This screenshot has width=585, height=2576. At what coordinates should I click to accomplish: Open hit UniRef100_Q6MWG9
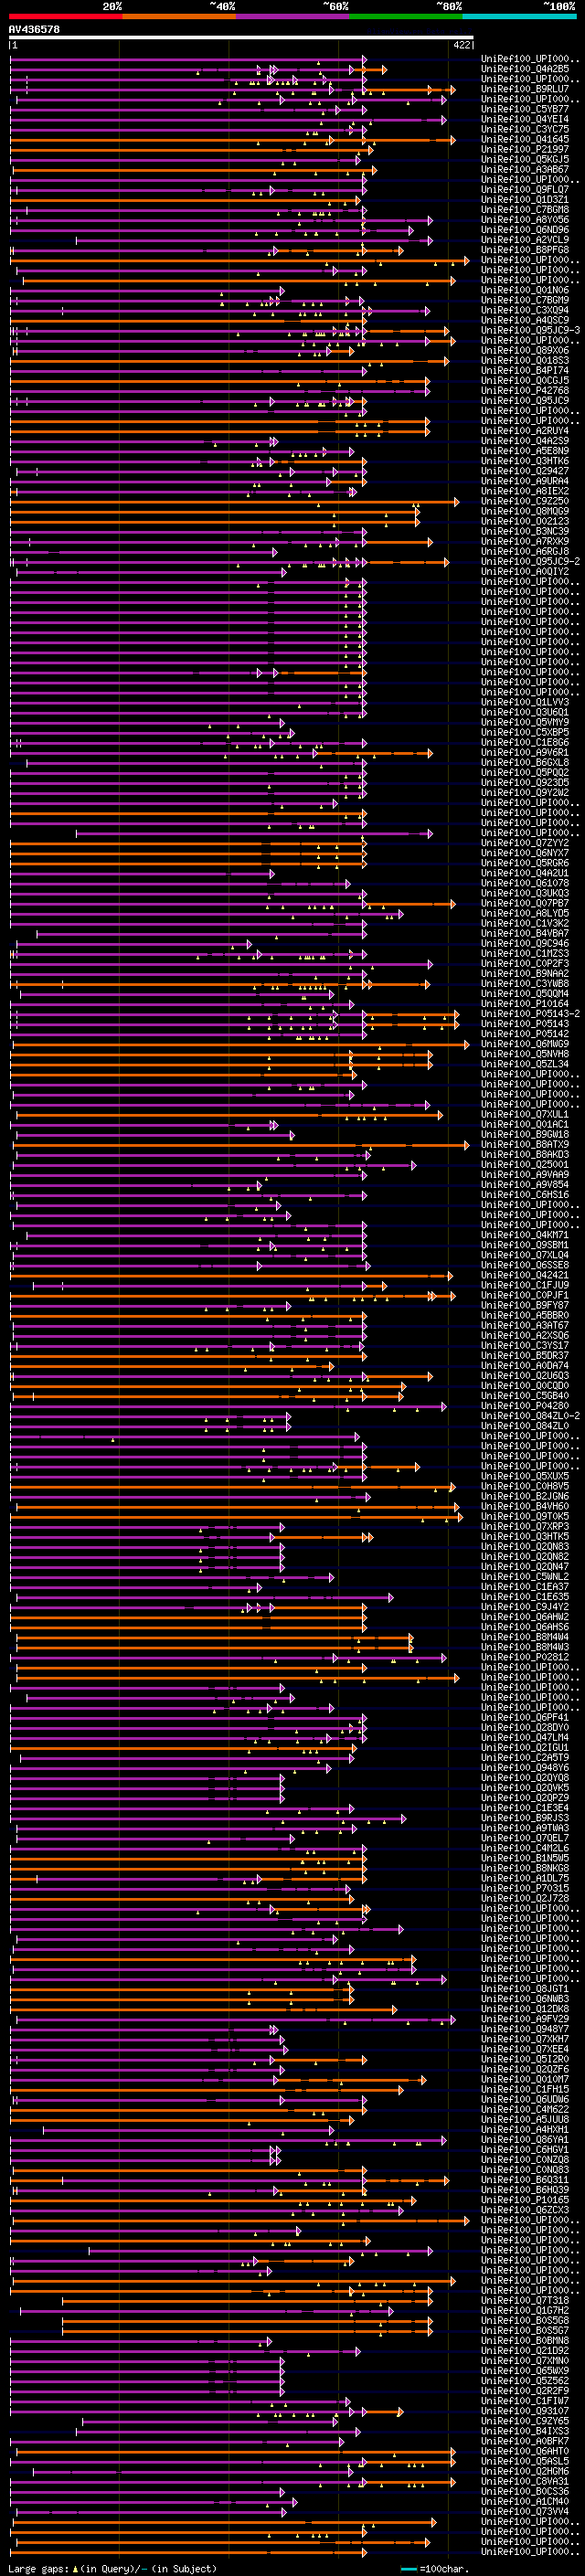(x=524, y=1044)
